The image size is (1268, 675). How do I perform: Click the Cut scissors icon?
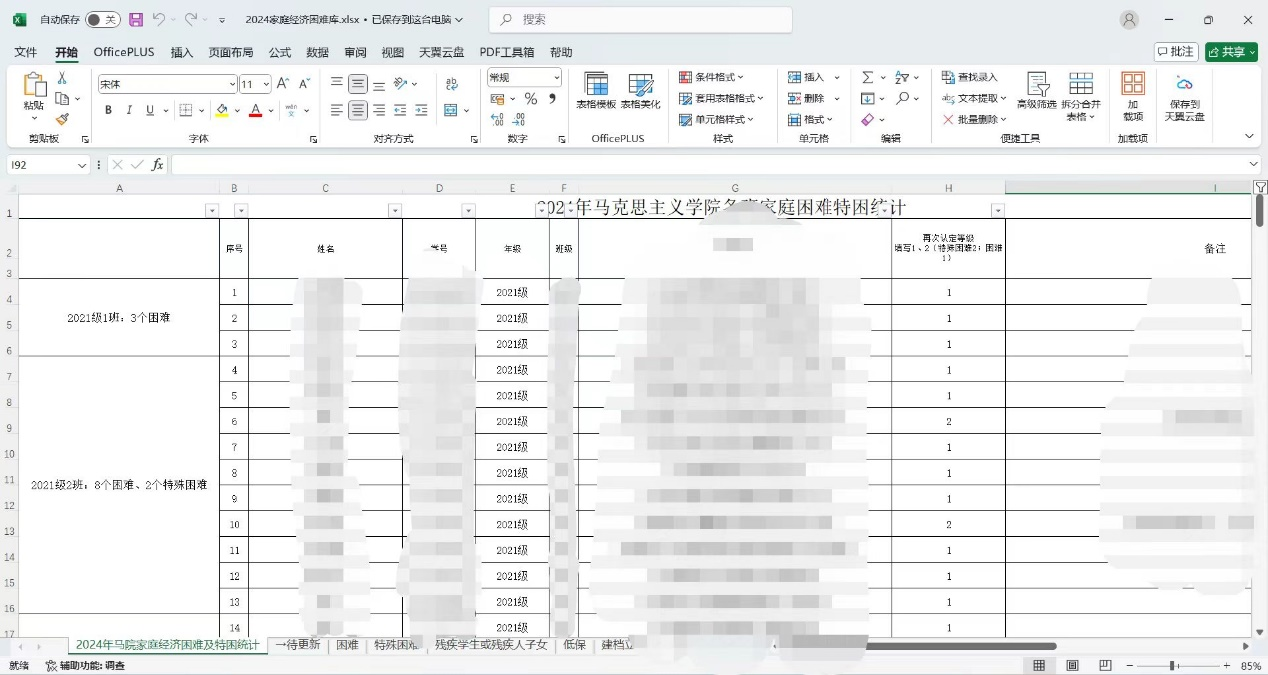[x=62, y=78]
